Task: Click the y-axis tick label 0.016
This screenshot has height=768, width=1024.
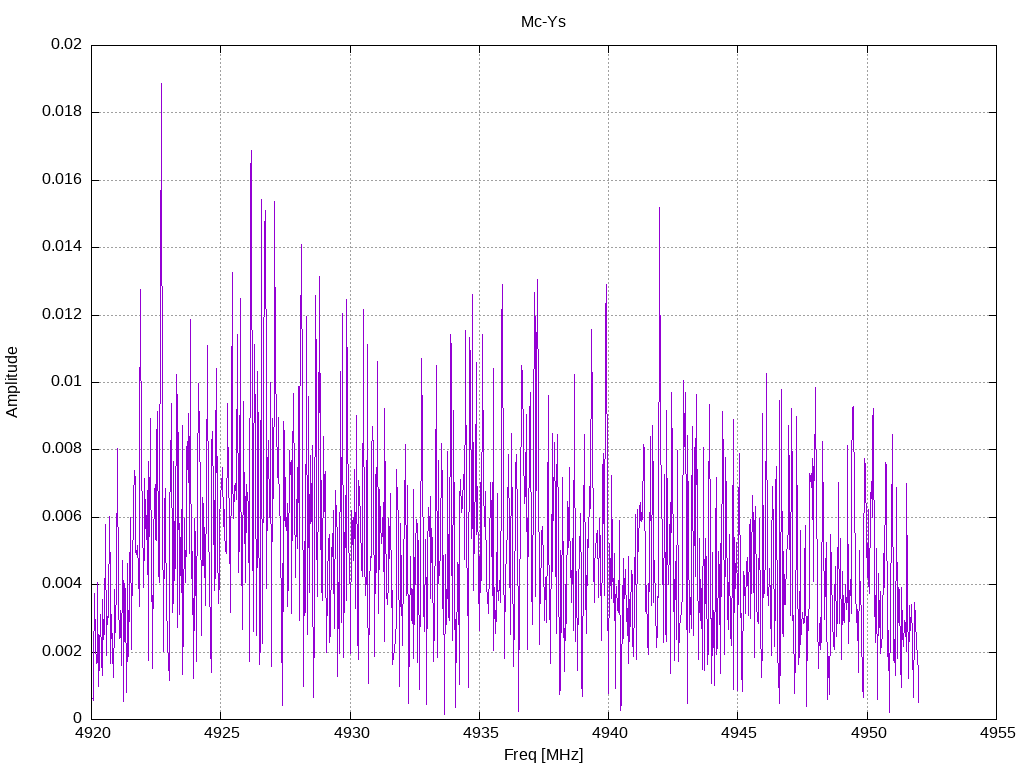Action: [62, 180]
